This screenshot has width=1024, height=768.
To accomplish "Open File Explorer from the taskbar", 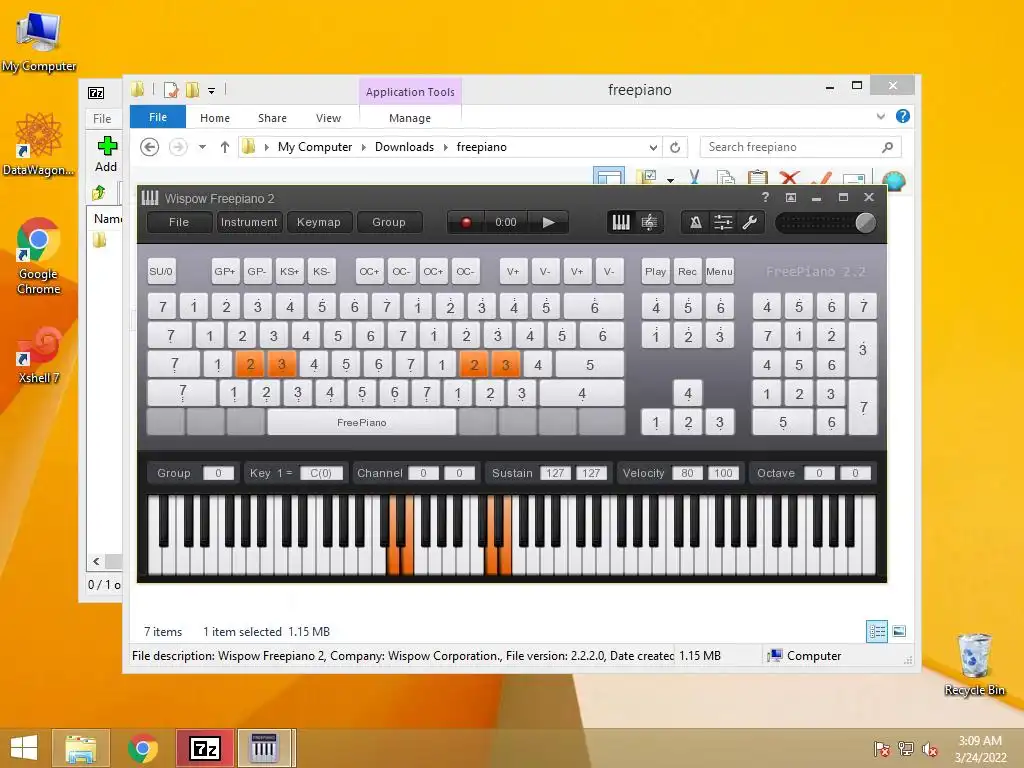I will pos(80,748).
